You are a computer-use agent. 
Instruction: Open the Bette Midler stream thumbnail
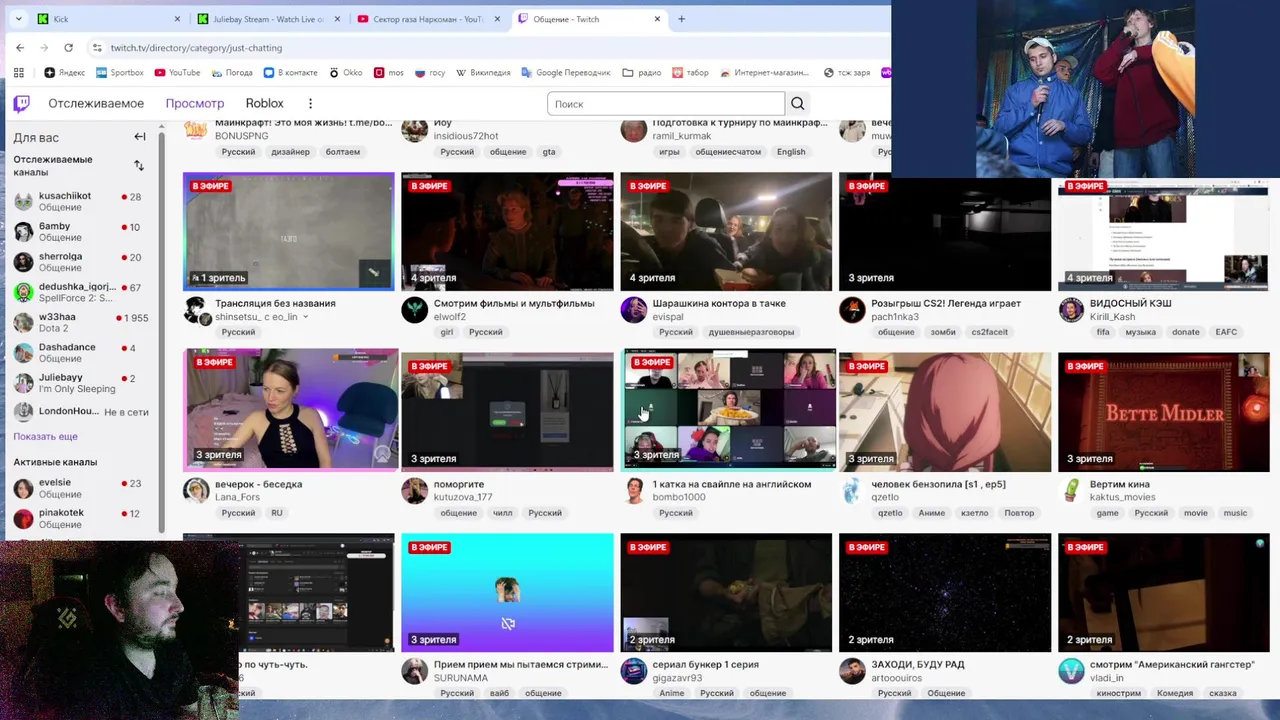tap(1164, 412)
